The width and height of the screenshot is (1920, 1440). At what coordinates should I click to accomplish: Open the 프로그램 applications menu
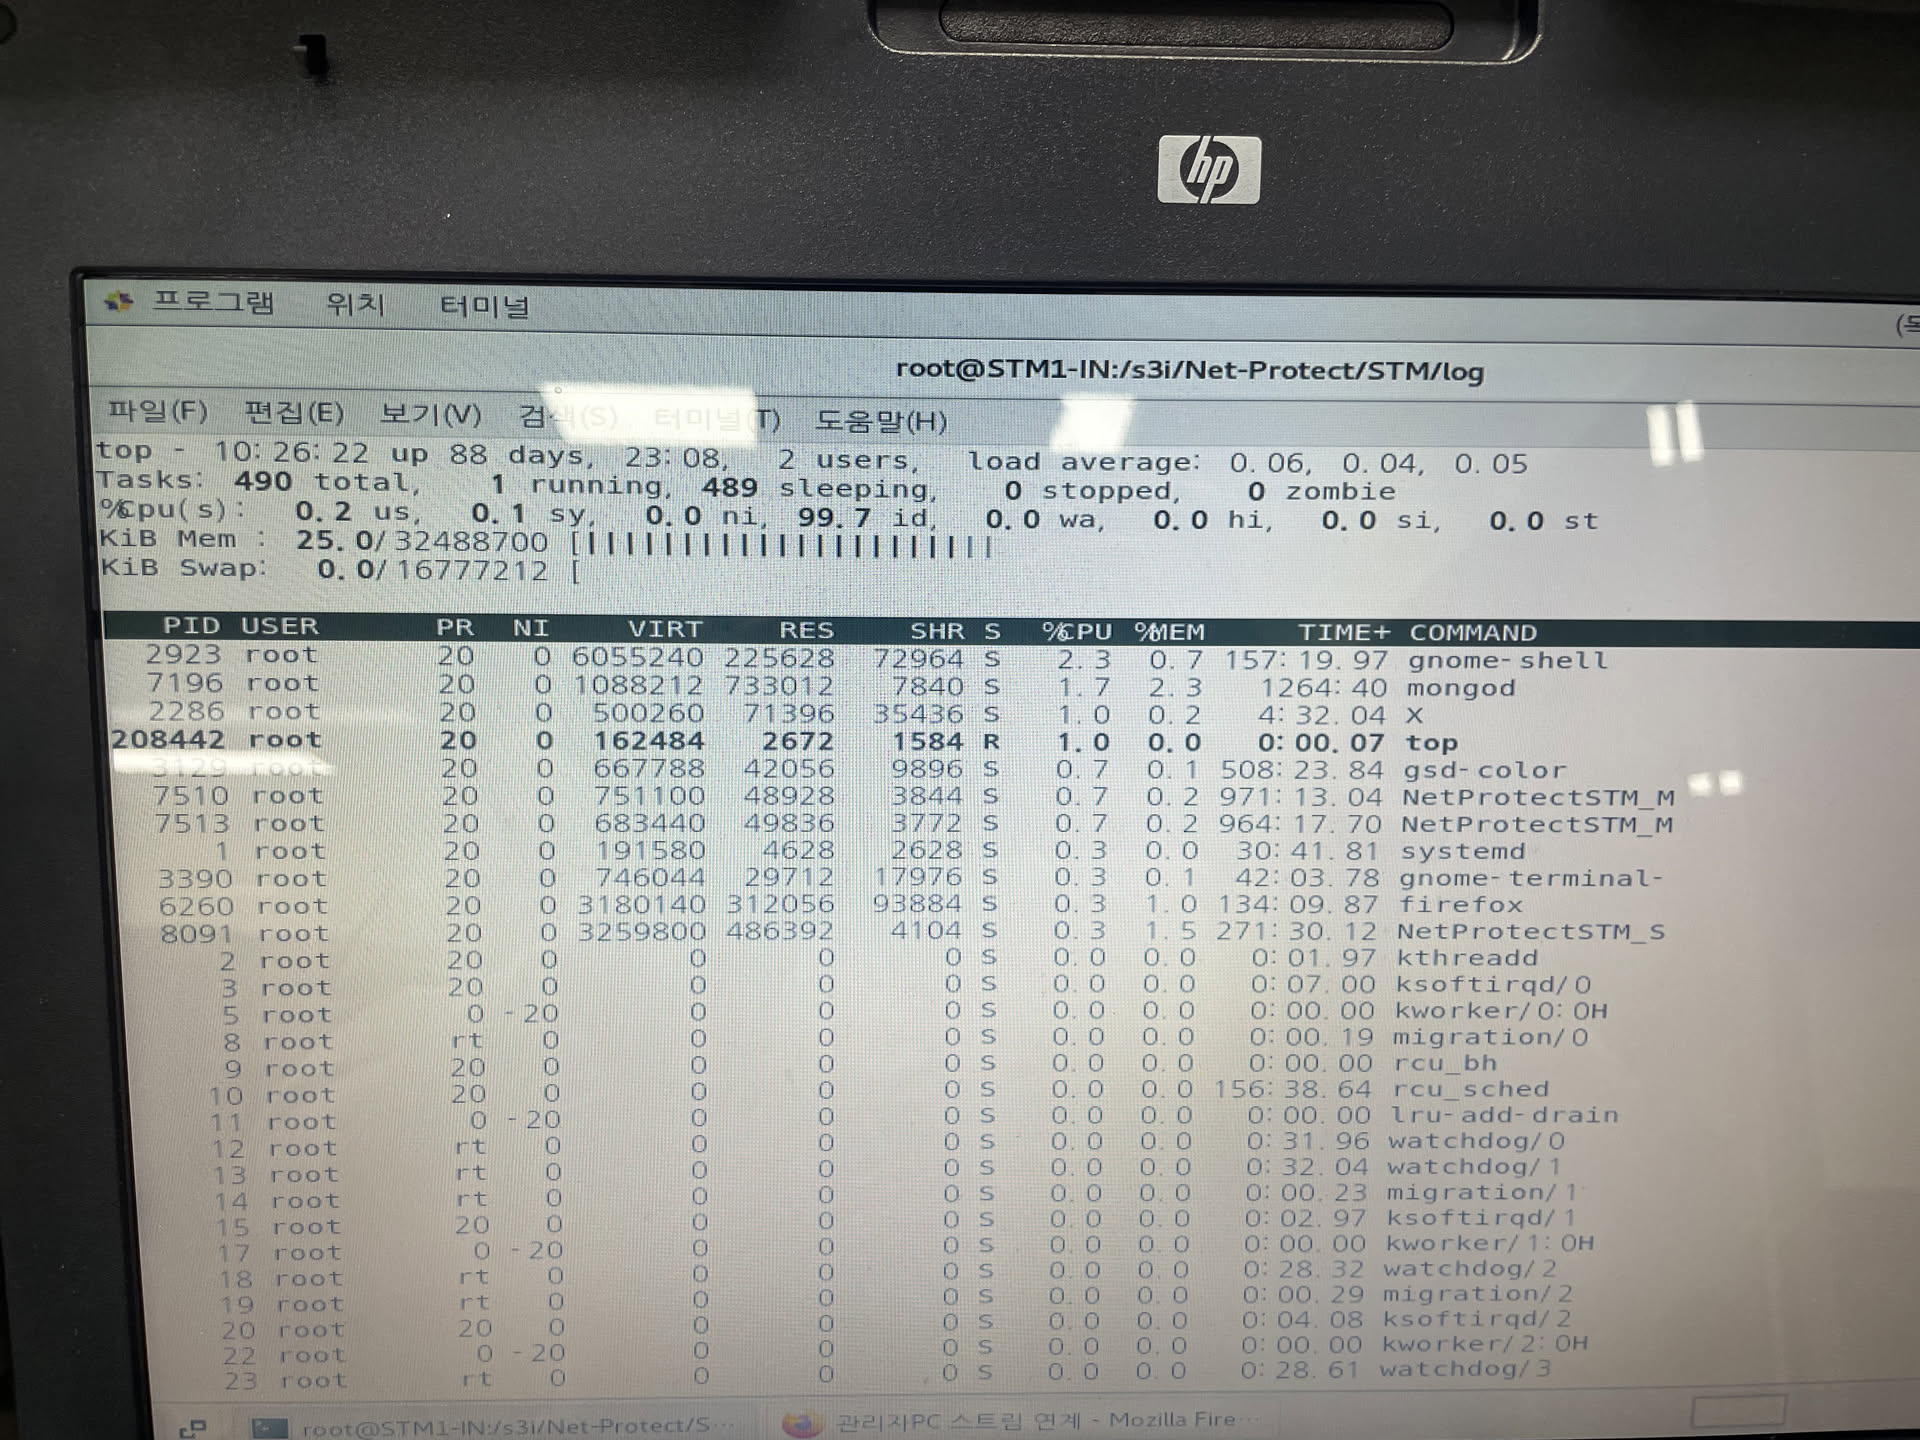click(x=212, y=302)
